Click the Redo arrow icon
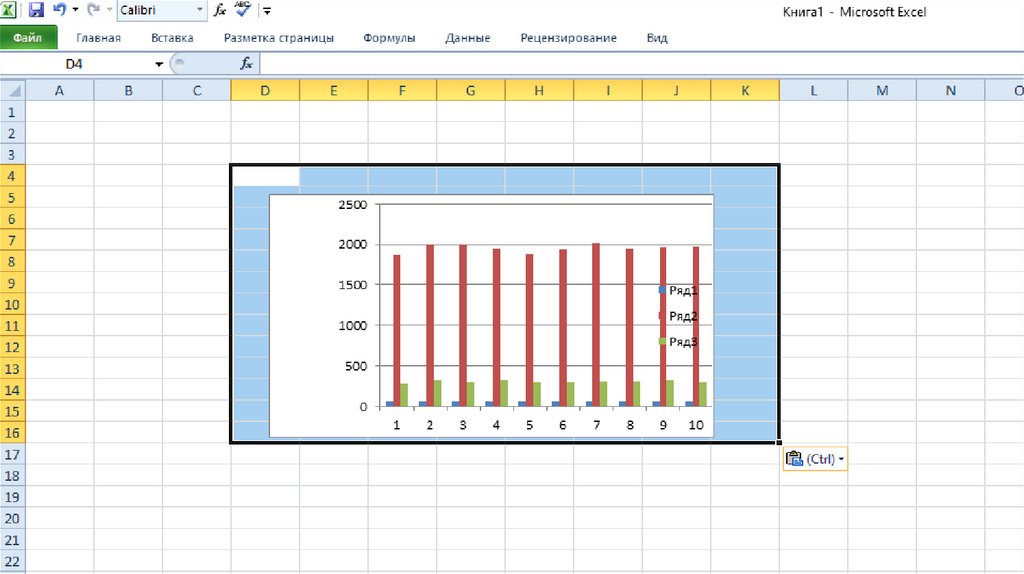 pyautogui.click(x=93, y=9)
